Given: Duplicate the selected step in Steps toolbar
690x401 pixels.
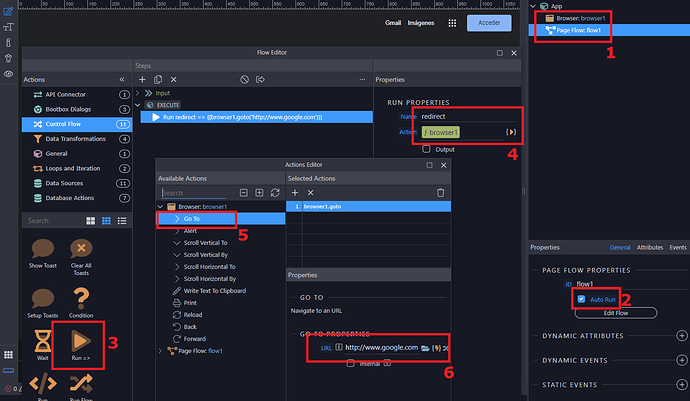Looking at the screenshot, I should click(x=158, y=80).
